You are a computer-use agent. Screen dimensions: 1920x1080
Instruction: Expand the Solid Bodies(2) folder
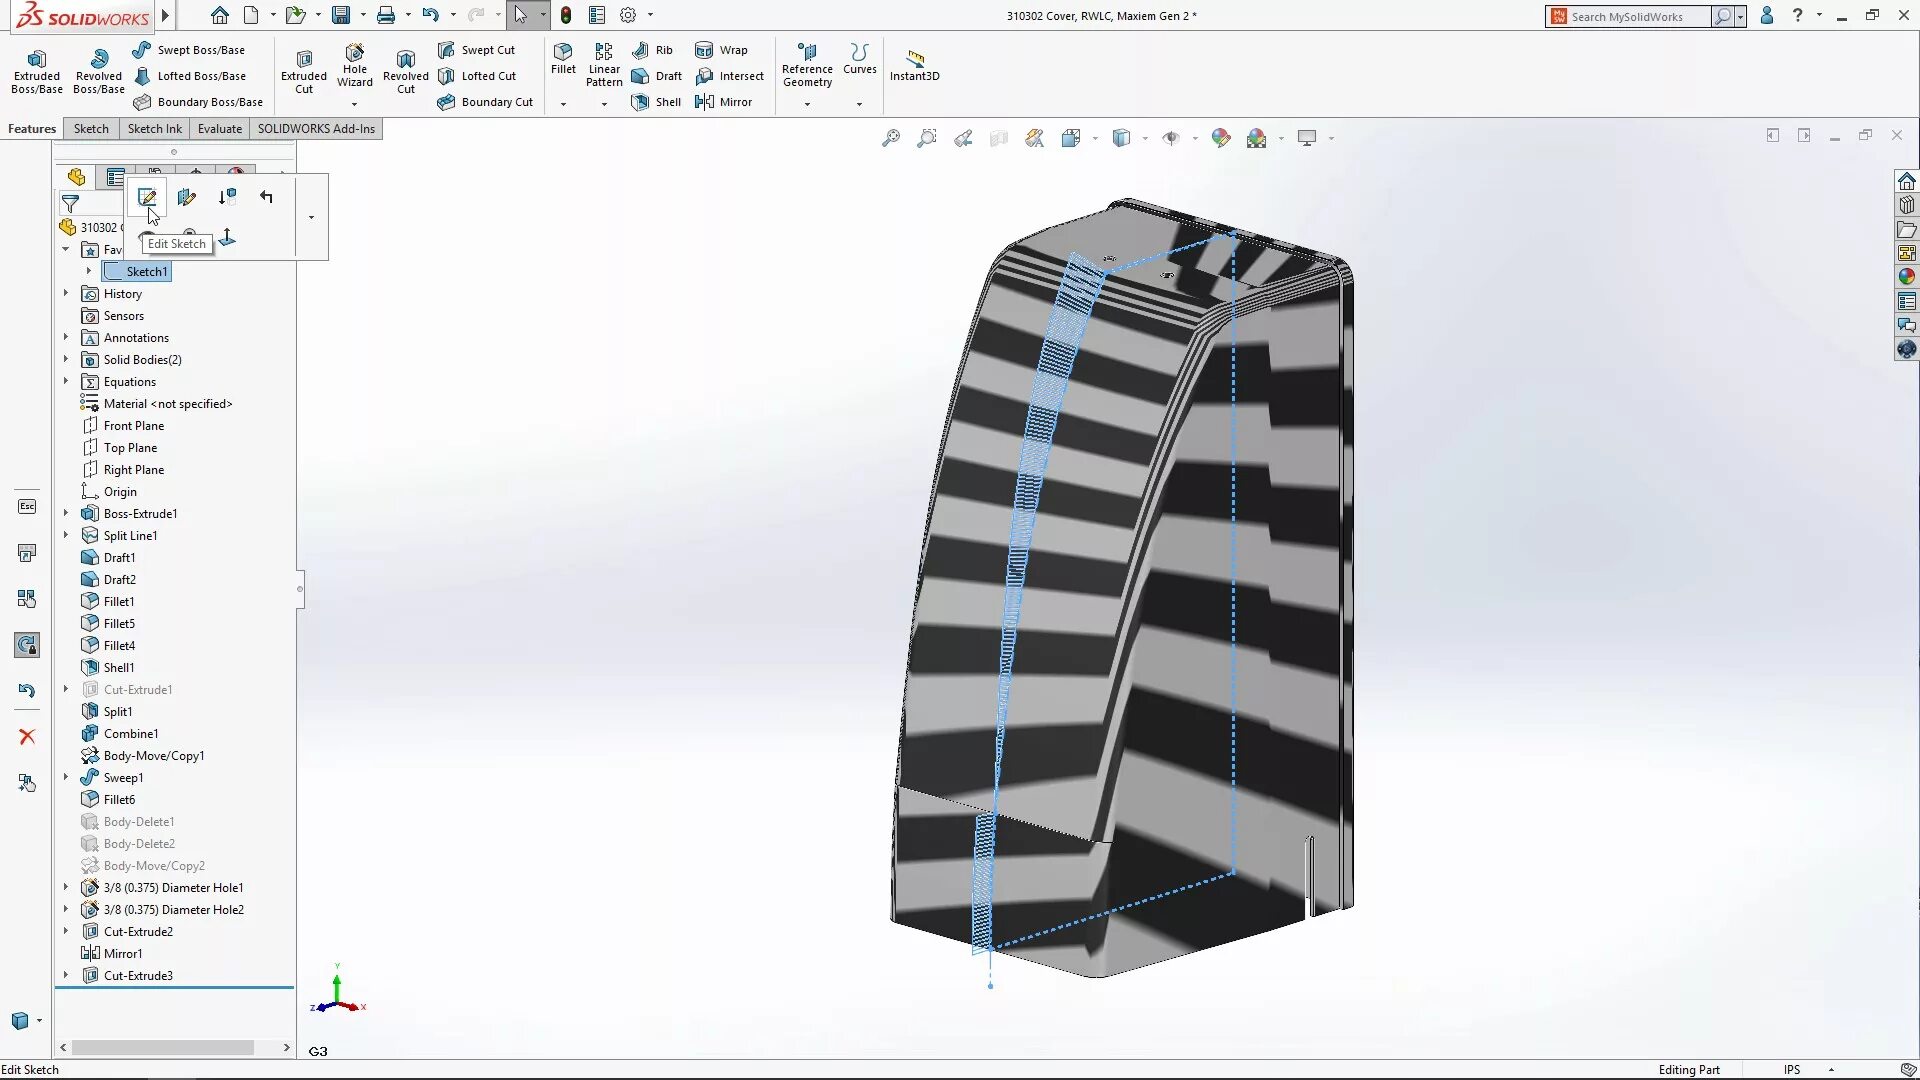(x=66, y=359)
